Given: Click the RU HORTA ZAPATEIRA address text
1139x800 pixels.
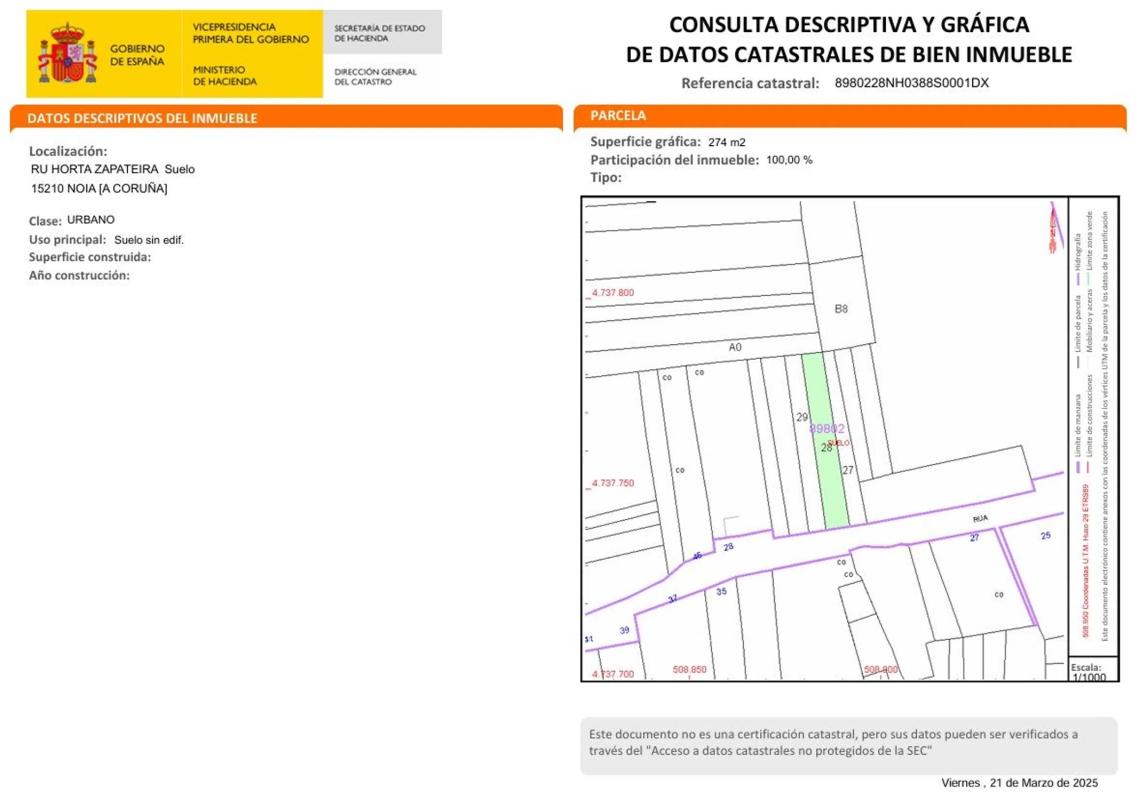Looking at the screenshot, I should [95, 170].
